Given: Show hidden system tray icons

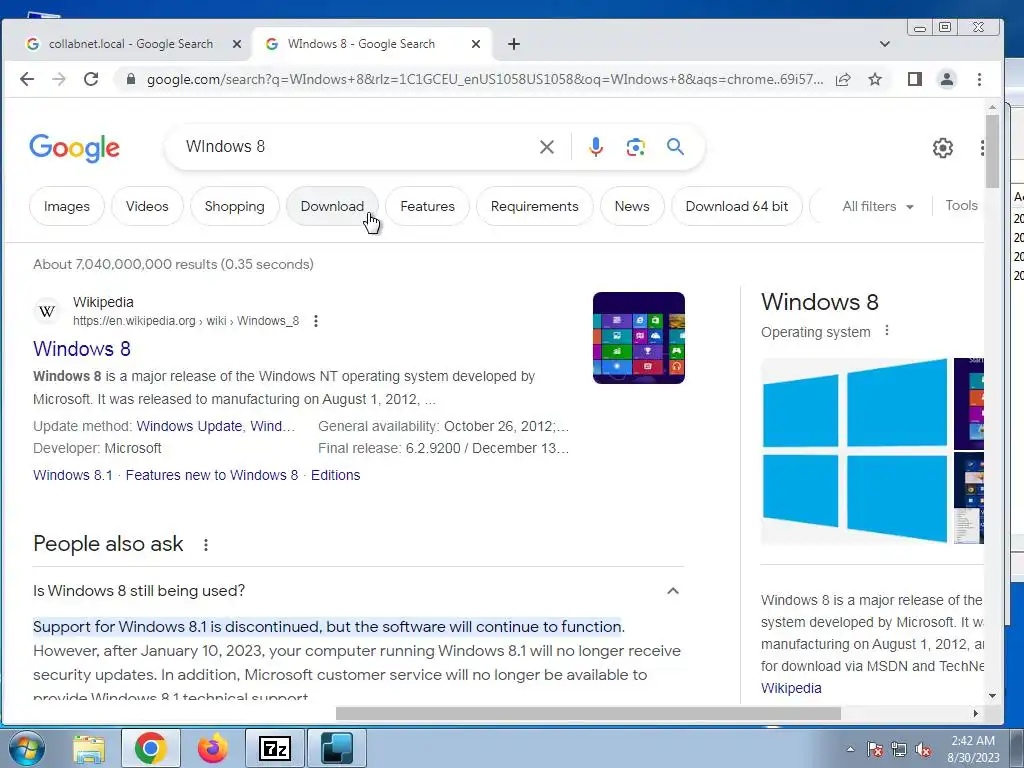Looking at the screenshot, I should 850,749.
